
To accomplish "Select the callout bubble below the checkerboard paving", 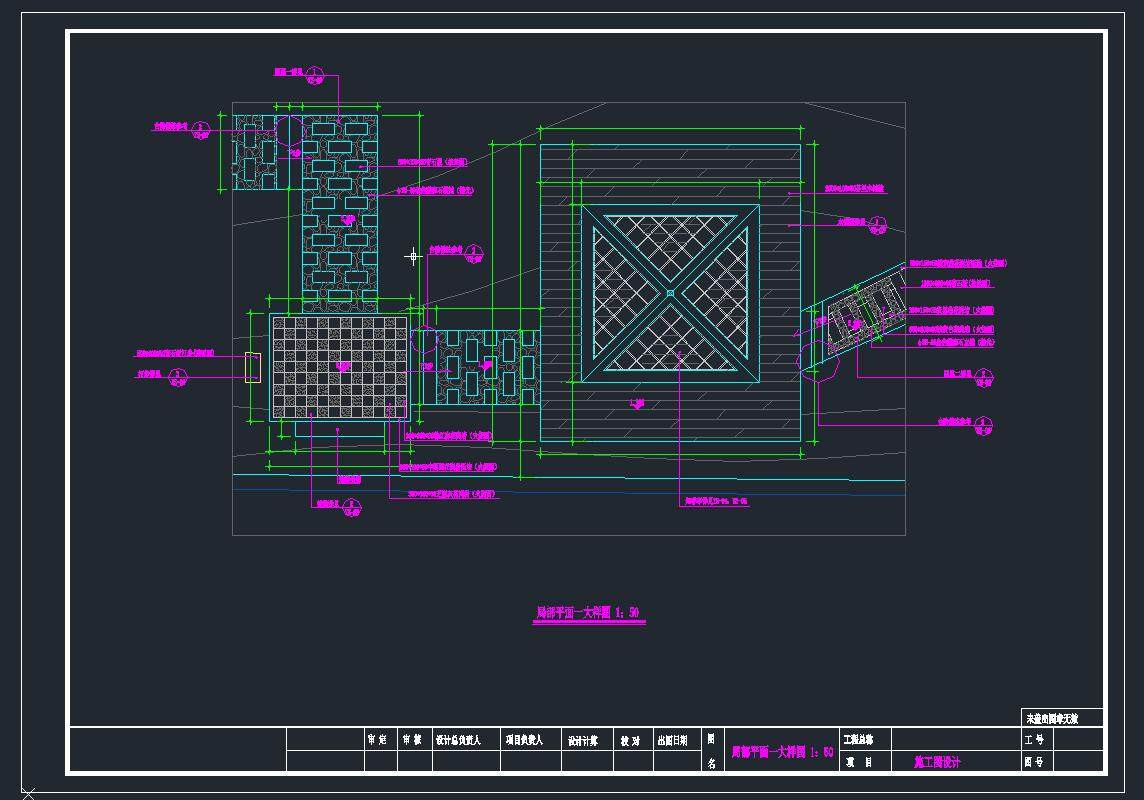I will (x=350, y=507).
